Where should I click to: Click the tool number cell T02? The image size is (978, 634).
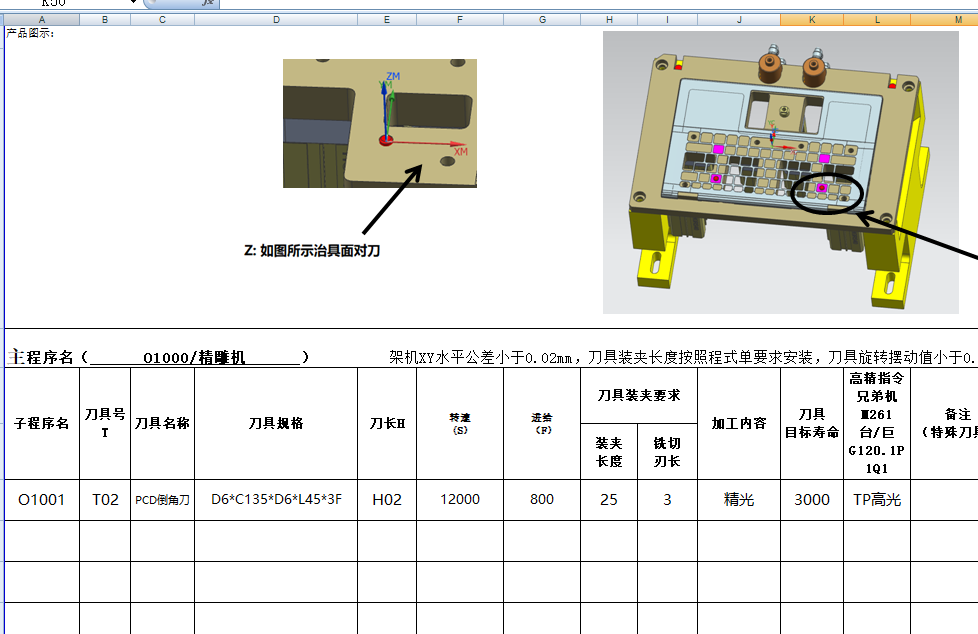104,500
